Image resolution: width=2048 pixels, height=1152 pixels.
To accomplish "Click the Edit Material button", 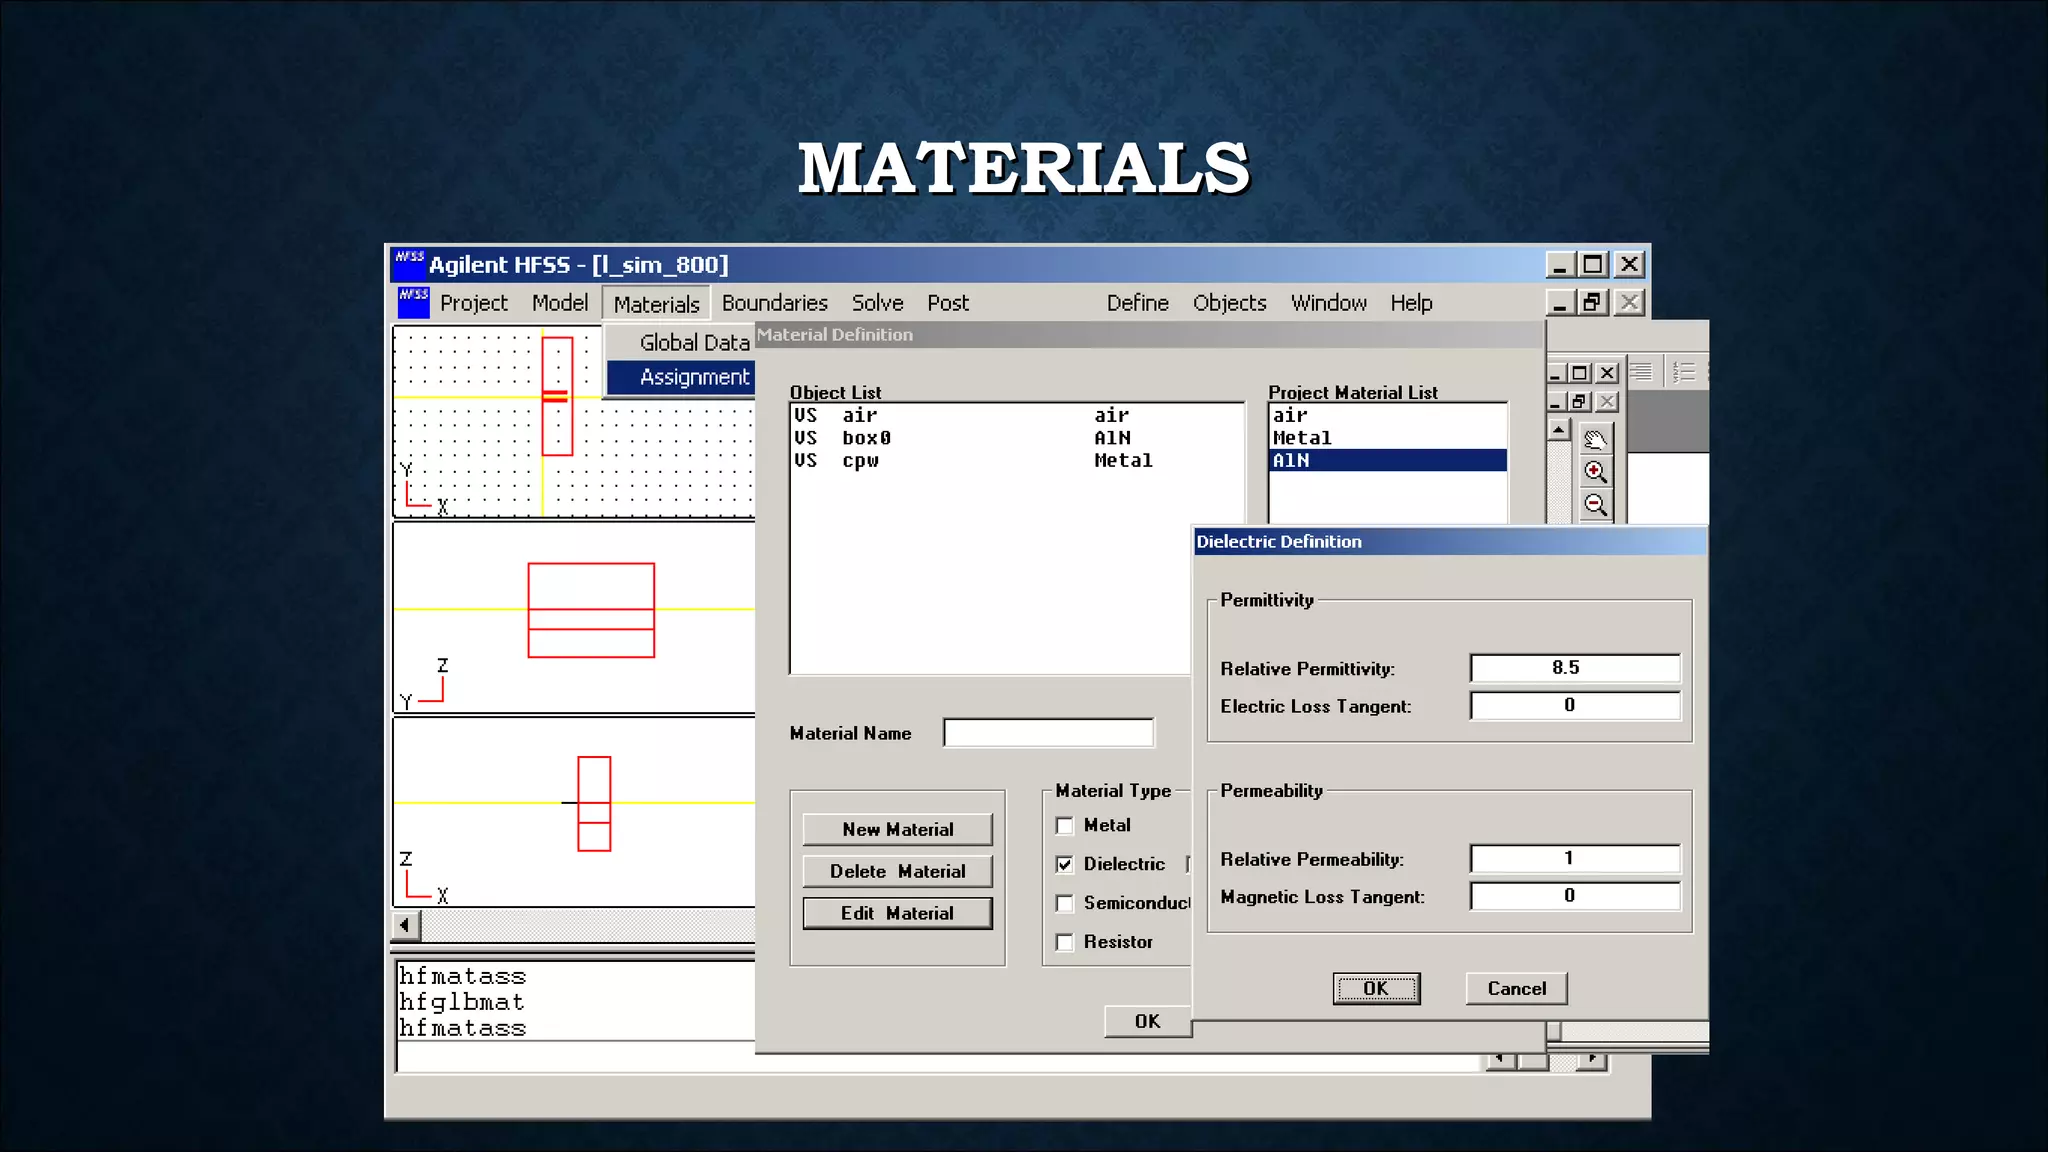I will (898, 913).
